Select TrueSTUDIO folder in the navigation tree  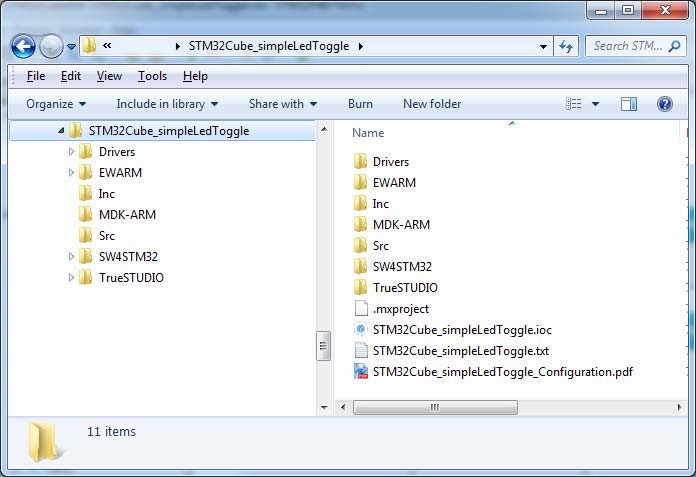(131, 278)
